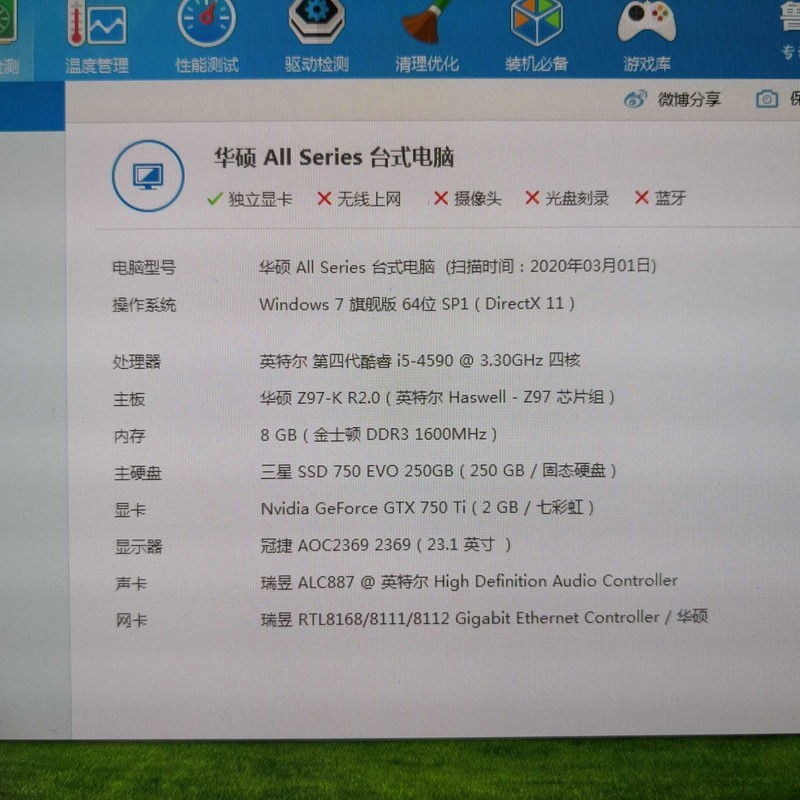This screenshot has height=800, width=800.
Task: Click the 8 GB DDR3 1600MHz memory value
Action: tap(379, 434)
